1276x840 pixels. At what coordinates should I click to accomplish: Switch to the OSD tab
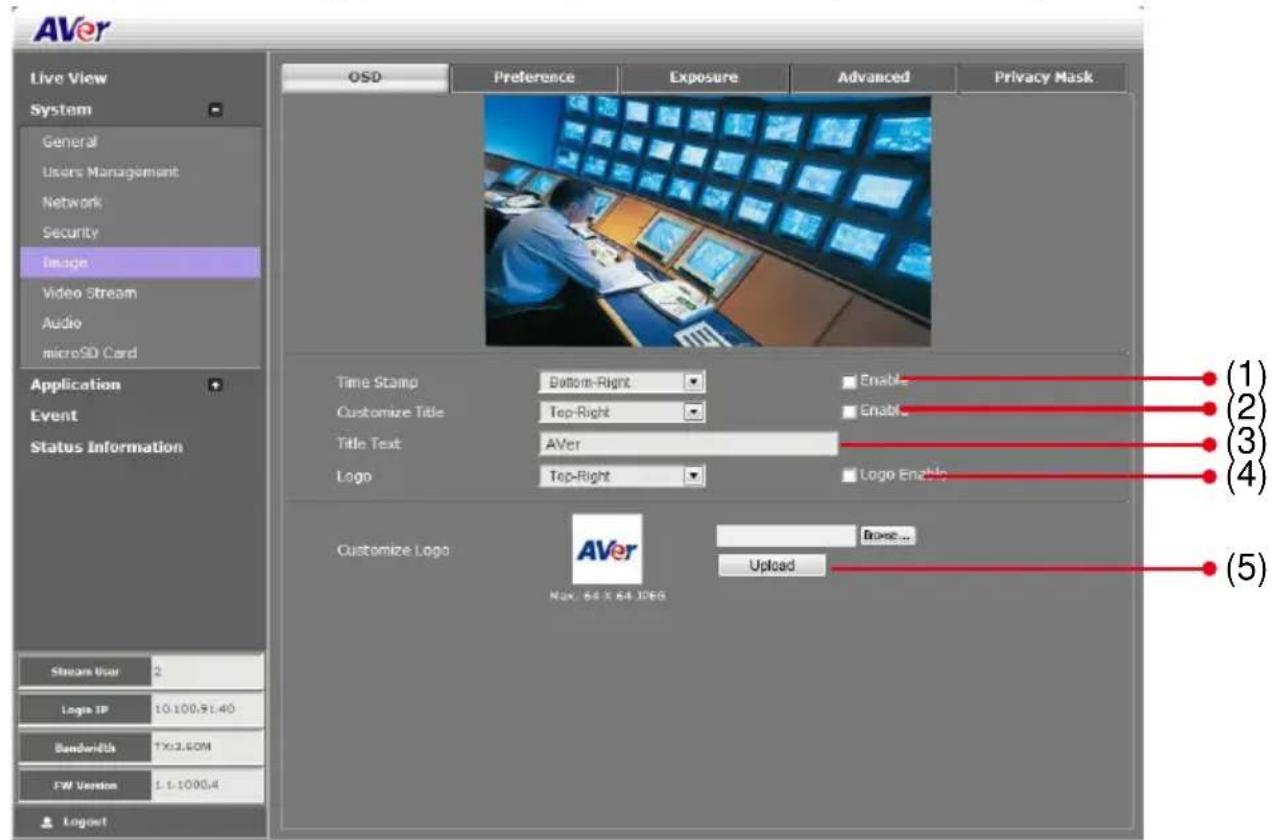click(x=364, y=78)
